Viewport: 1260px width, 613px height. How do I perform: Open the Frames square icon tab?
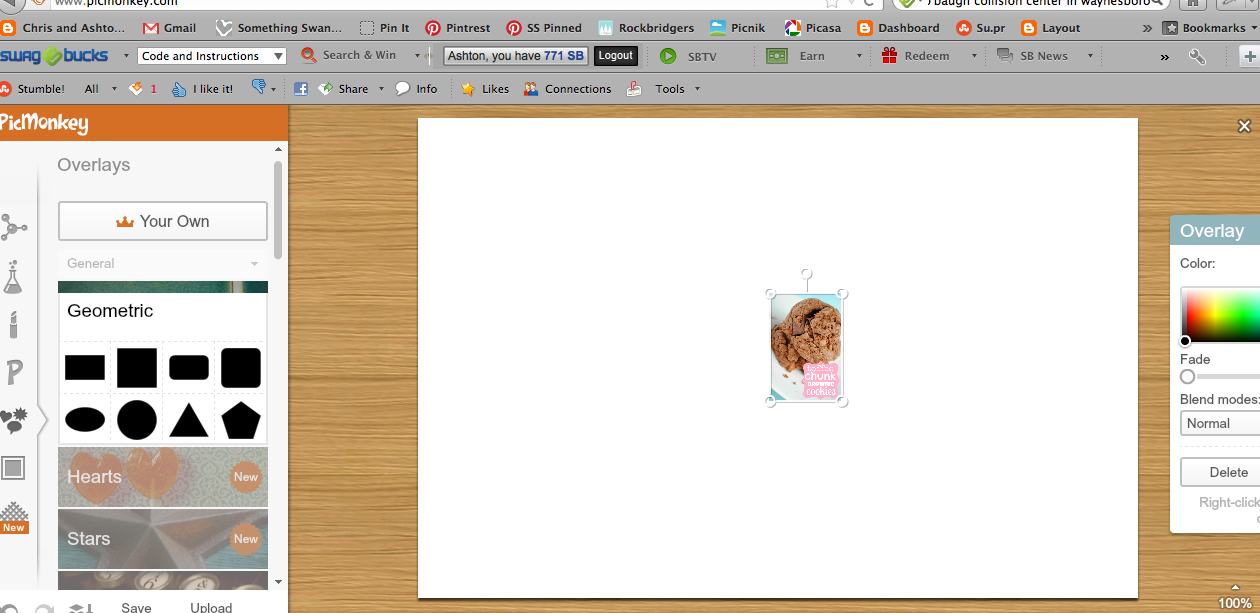tap(12, 468)
